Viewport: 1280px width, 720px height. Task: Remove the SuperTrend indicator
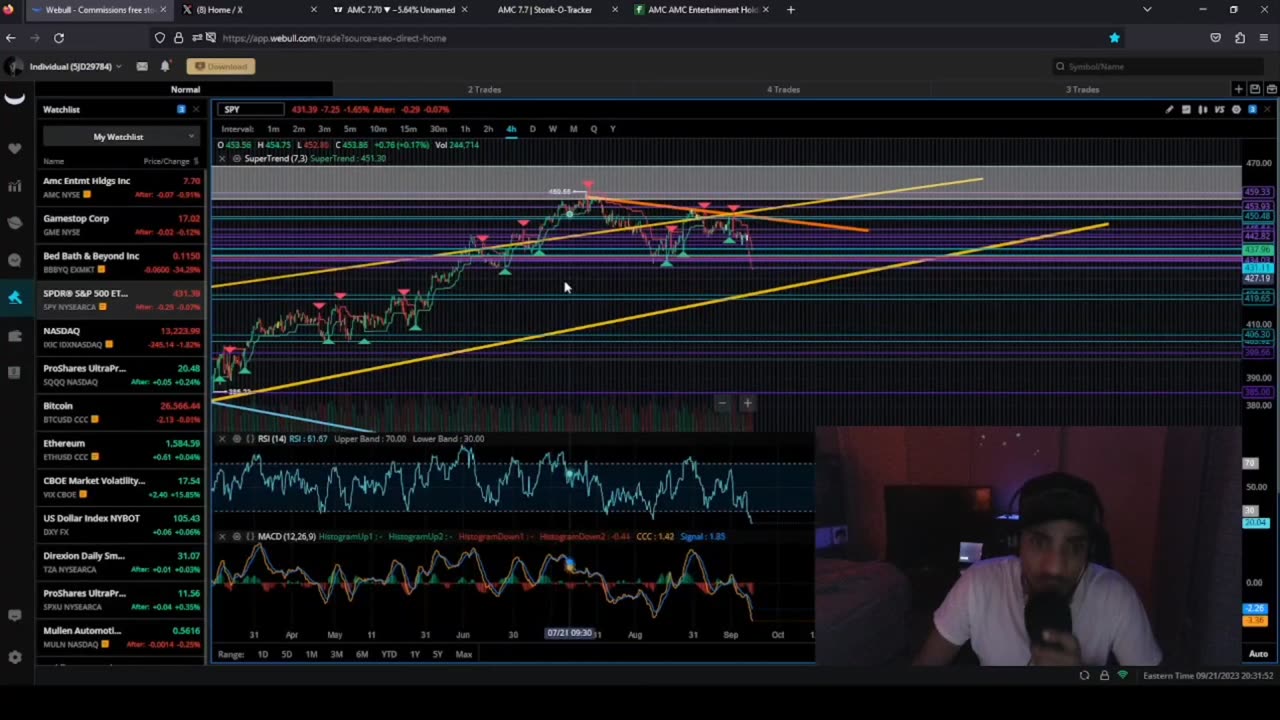coord(222,158)
